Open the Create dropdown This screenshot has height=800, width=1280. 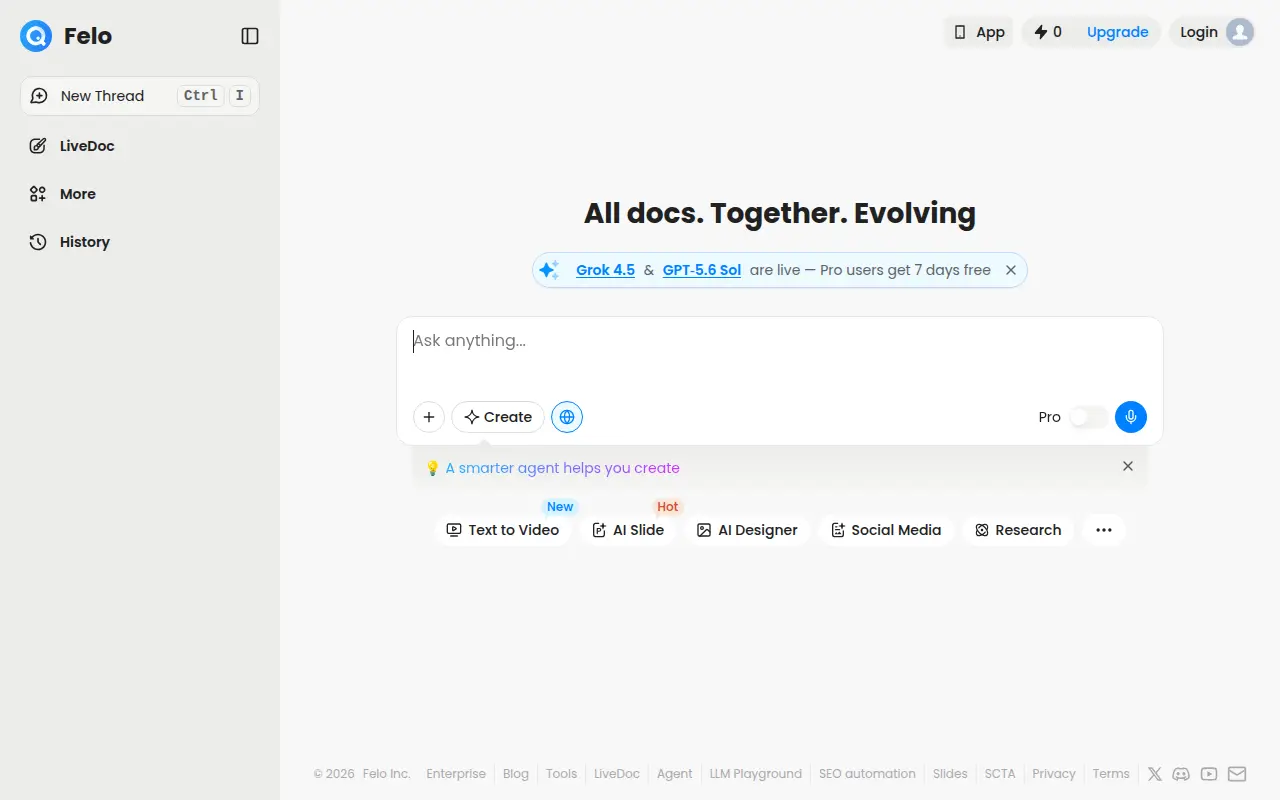click(x=498, y=417)
